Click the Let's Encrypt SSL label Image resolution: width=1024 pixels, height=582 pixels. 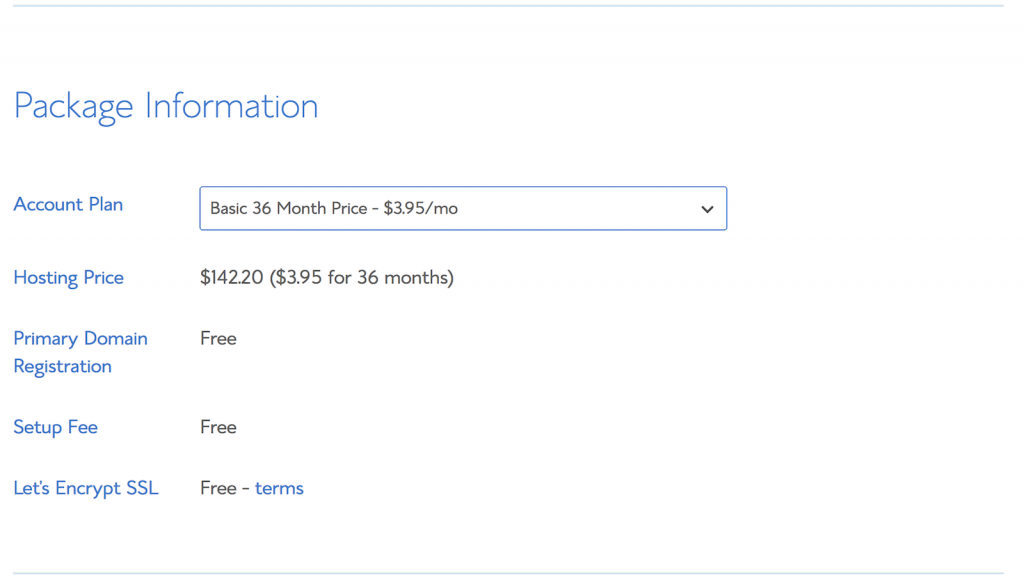[x=85, y=488]
